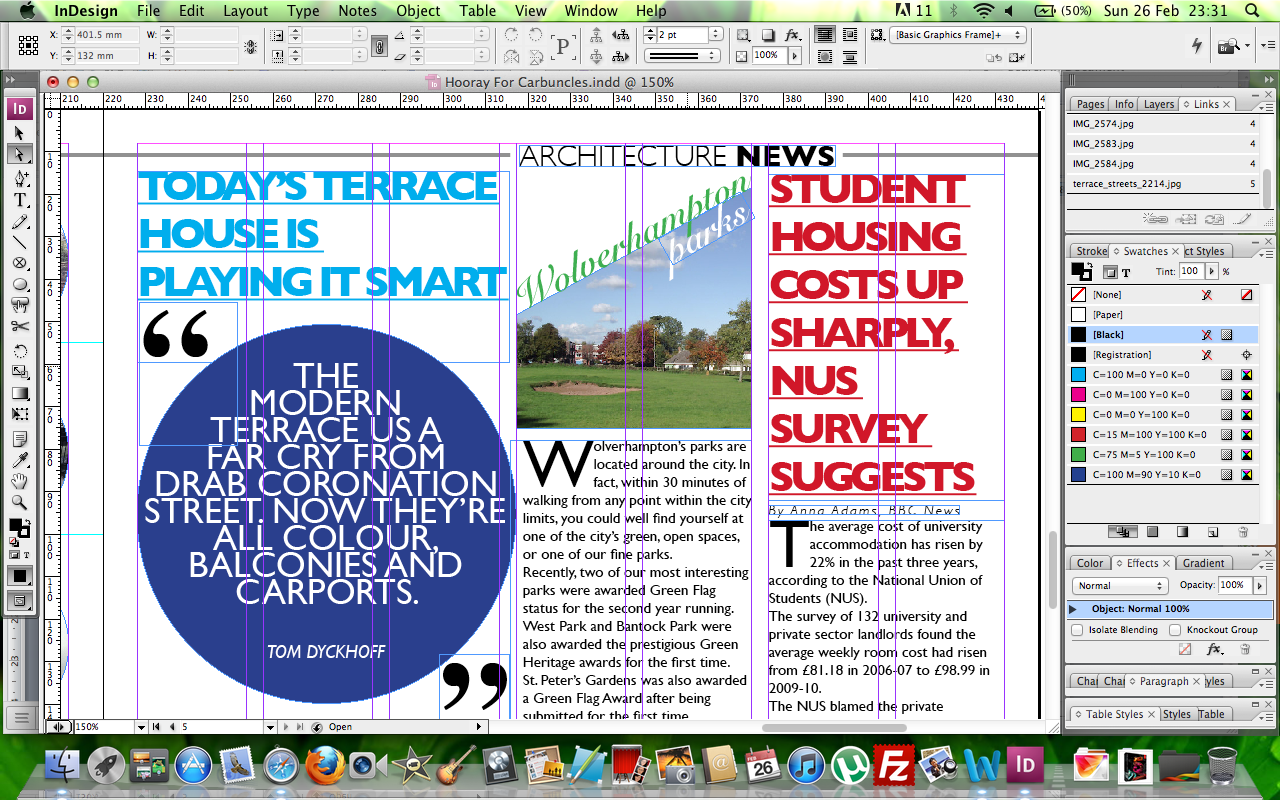The width and height of the screenshot is (1280, 800).
Task: Select terrace_streets_2214.jpg link
Action: tap(1164, 184)
